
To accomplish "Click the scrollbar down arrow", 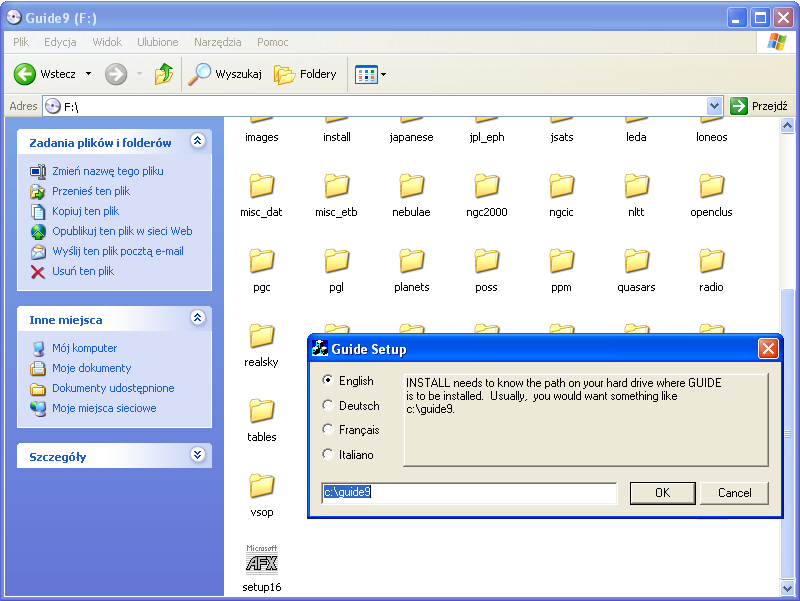I will coord(787,588).
